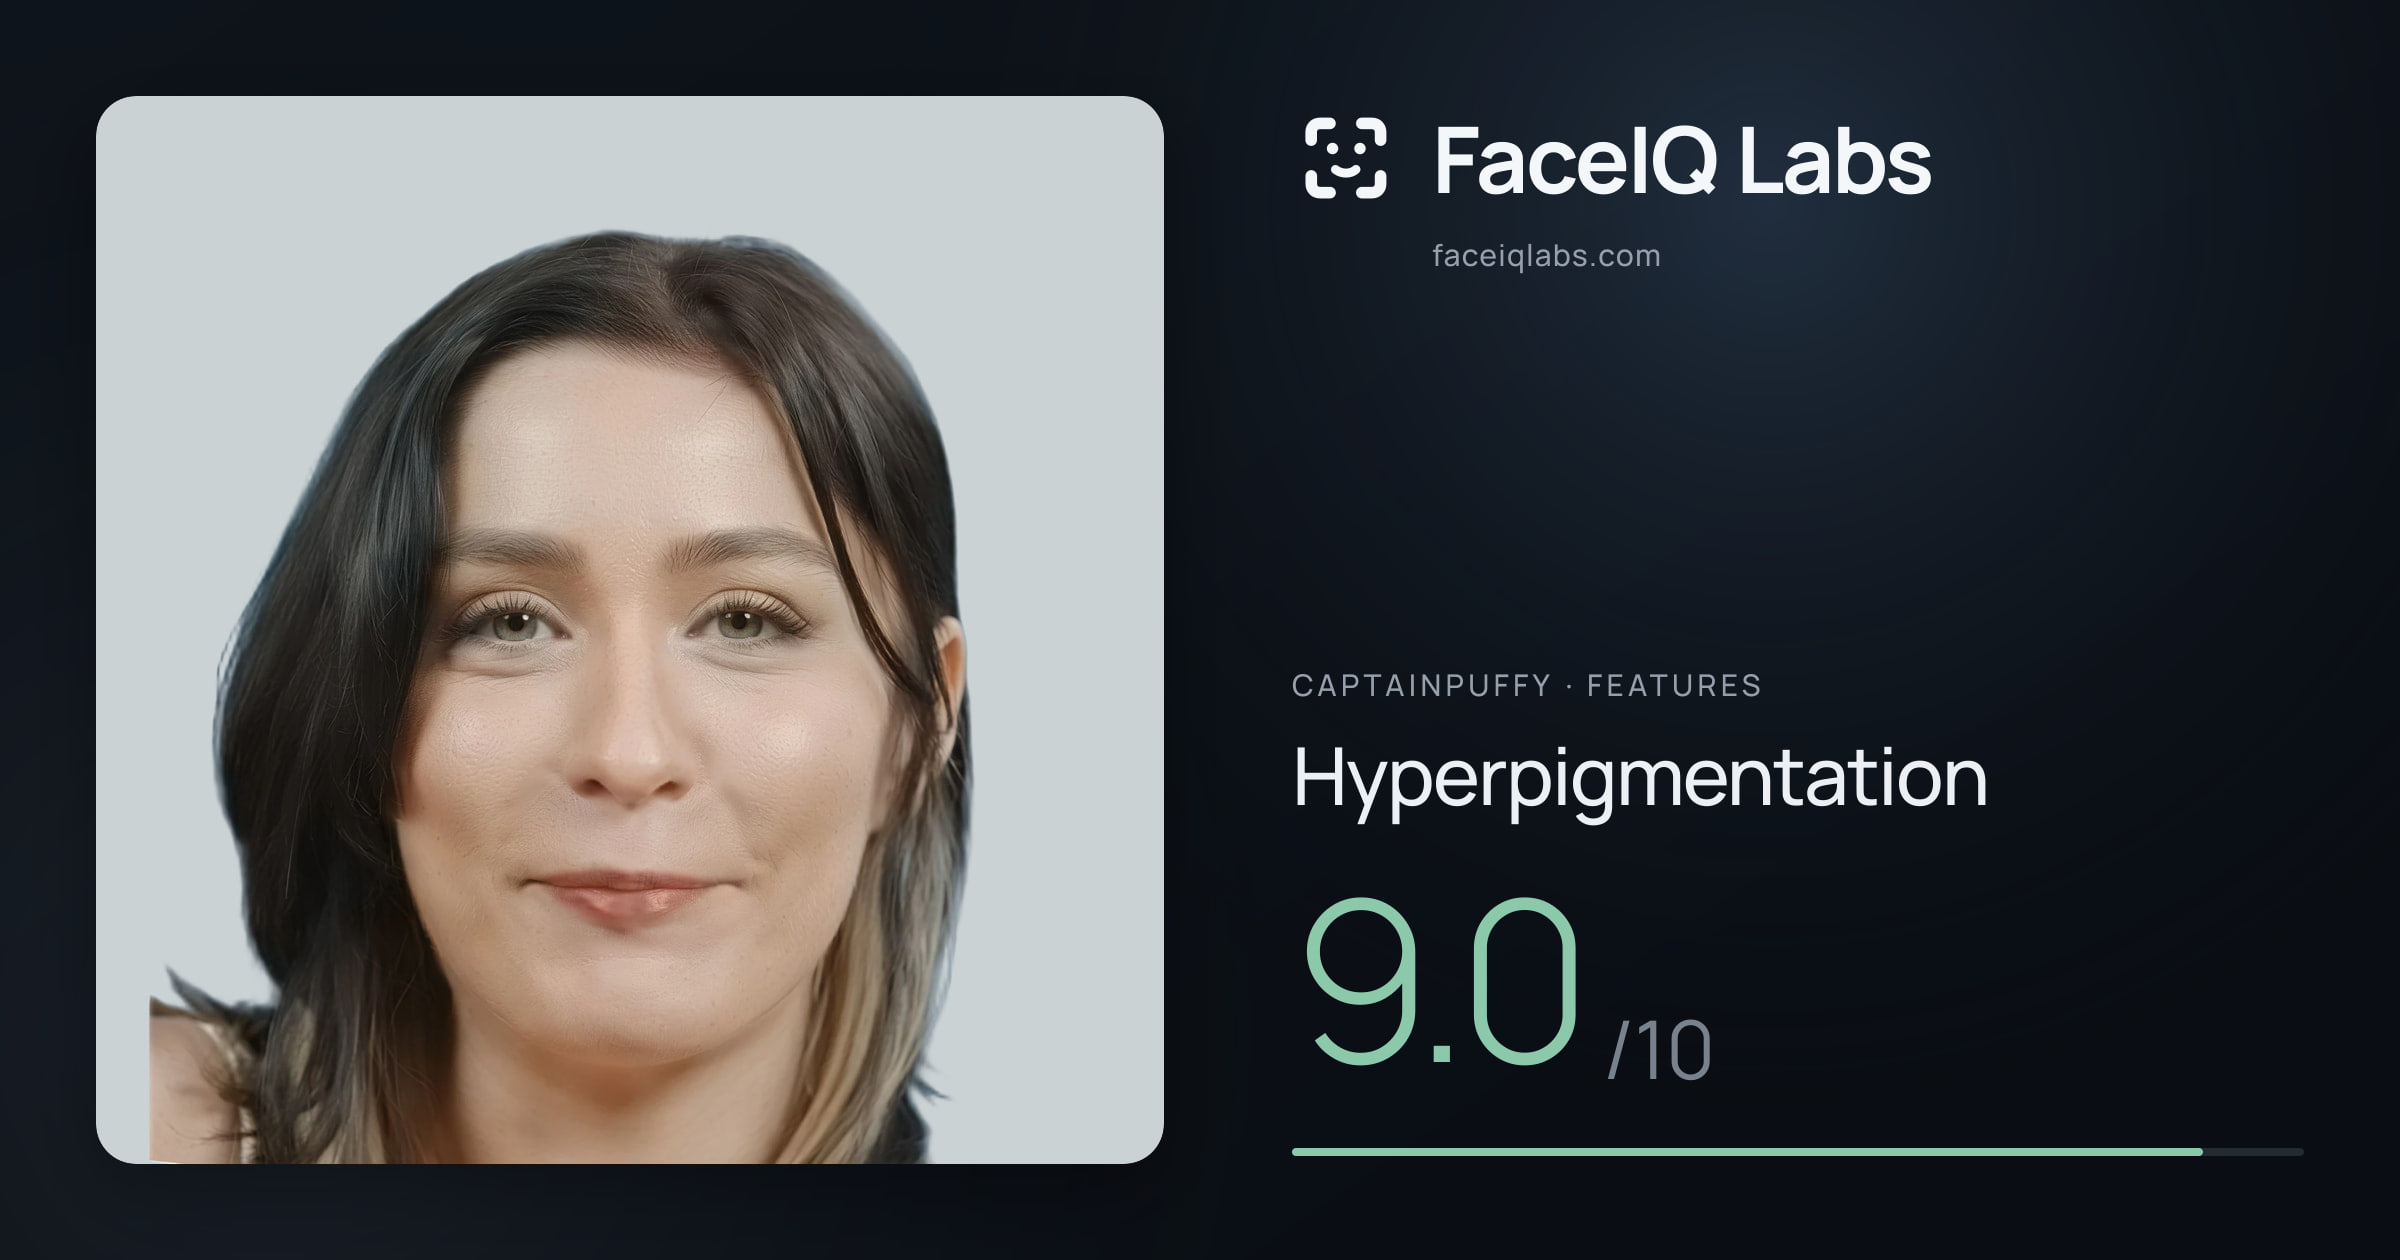Click the 9.0 score value
Screen dimensions: 2400x1260
point(1442,982)
